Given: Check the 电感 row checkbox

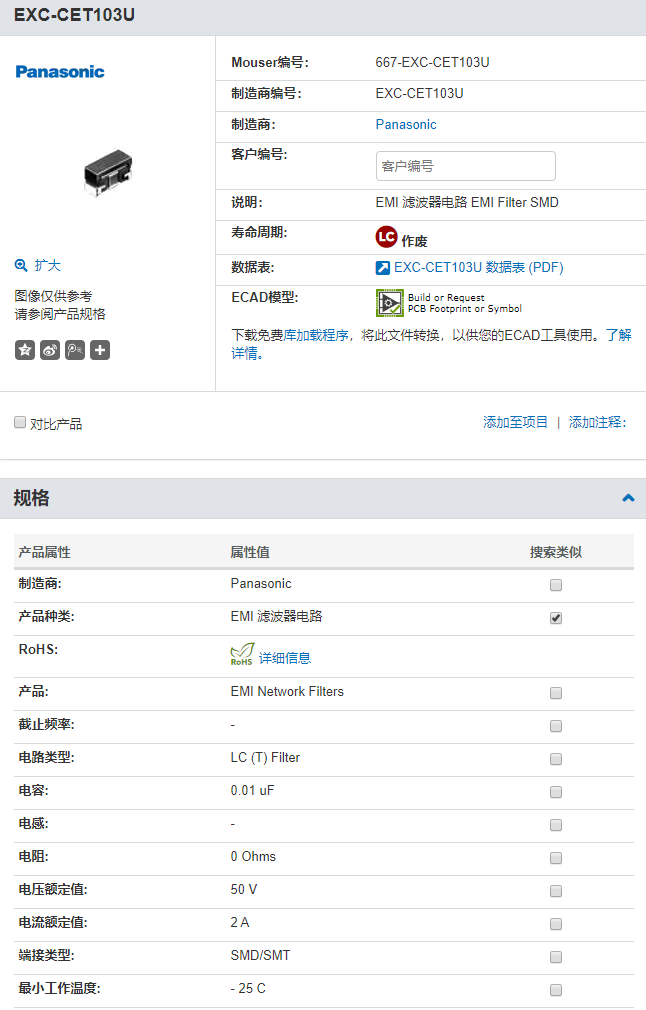Looking at the screenshot, I should pos(556,825).
